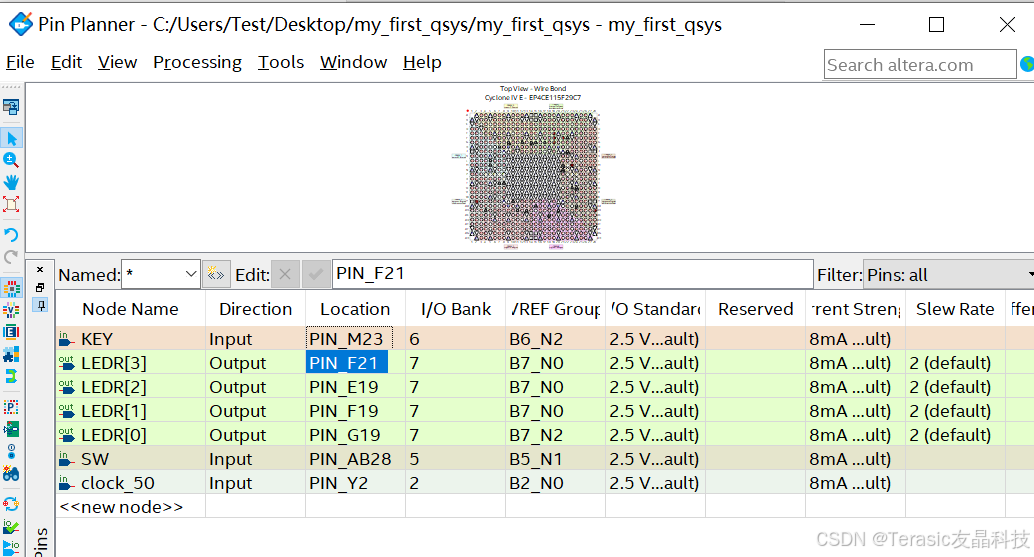Click the fit-to-window icon with red arrows

coord(11,204)
